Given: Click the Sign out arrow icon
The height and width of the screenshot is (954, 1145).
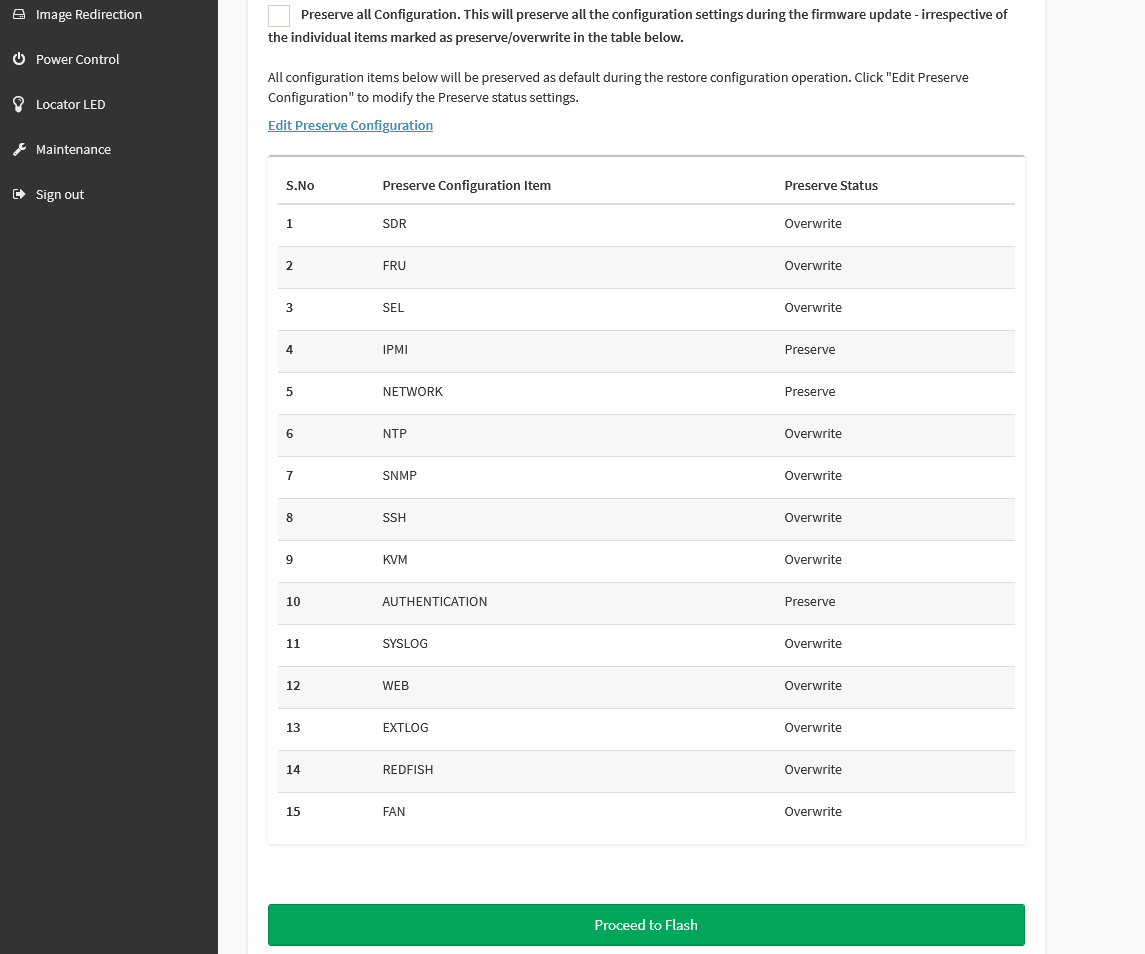Looking at the screenshot, I should coord(18,195).
